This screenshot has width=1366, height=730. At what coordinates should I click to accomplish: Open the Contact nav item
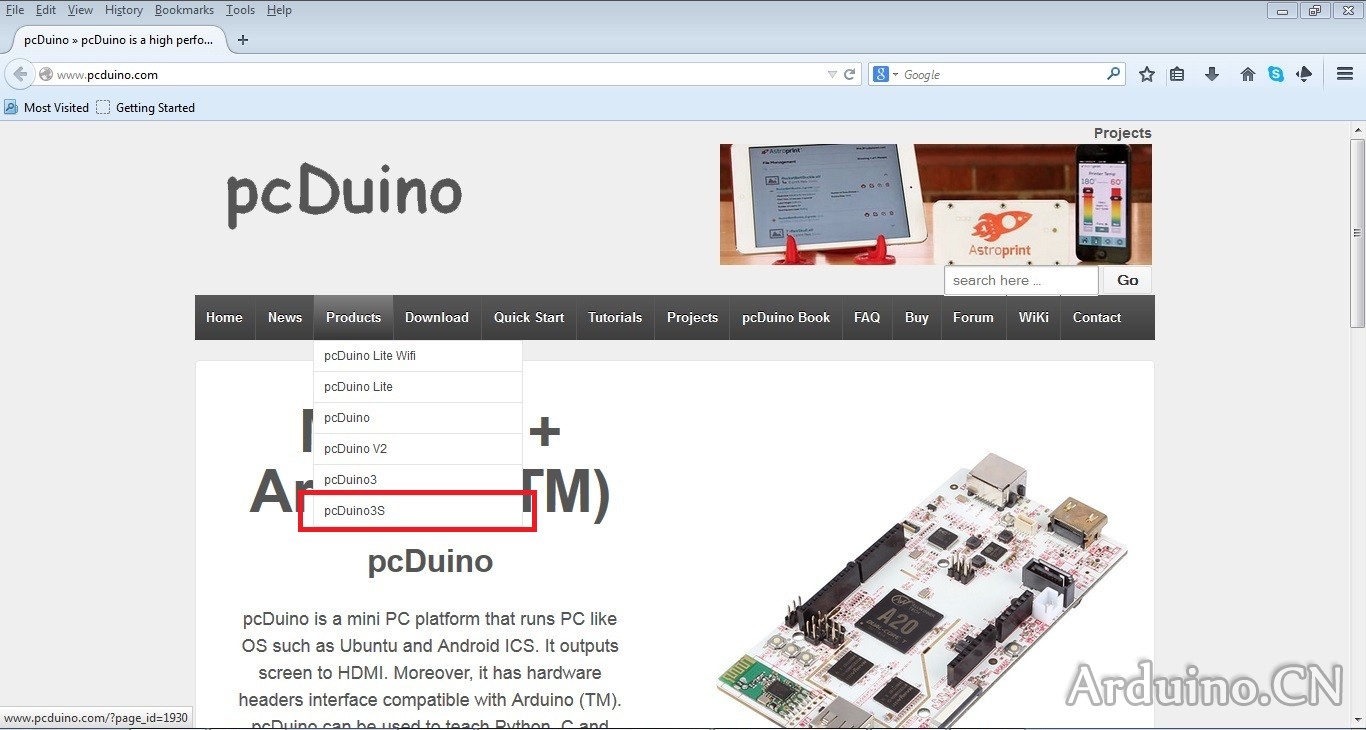point(1097,317)
